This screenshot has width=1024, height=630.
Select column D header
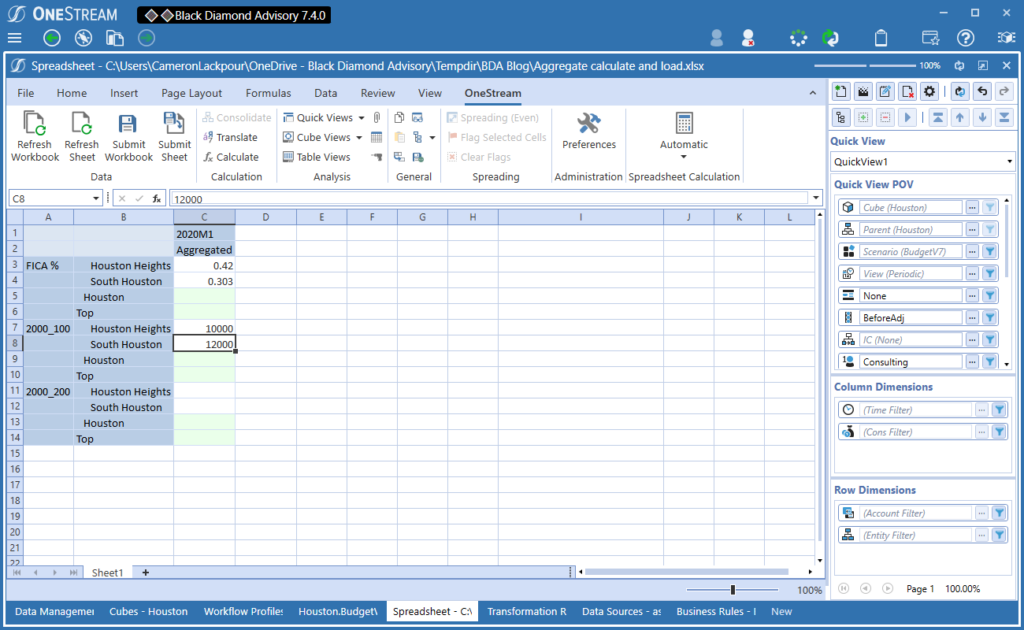click(x=266, y=217)
